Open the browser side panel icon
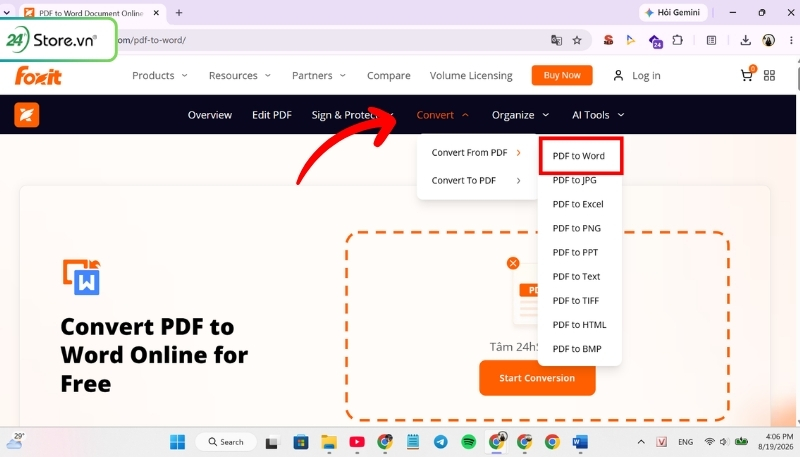 [711, 40]
